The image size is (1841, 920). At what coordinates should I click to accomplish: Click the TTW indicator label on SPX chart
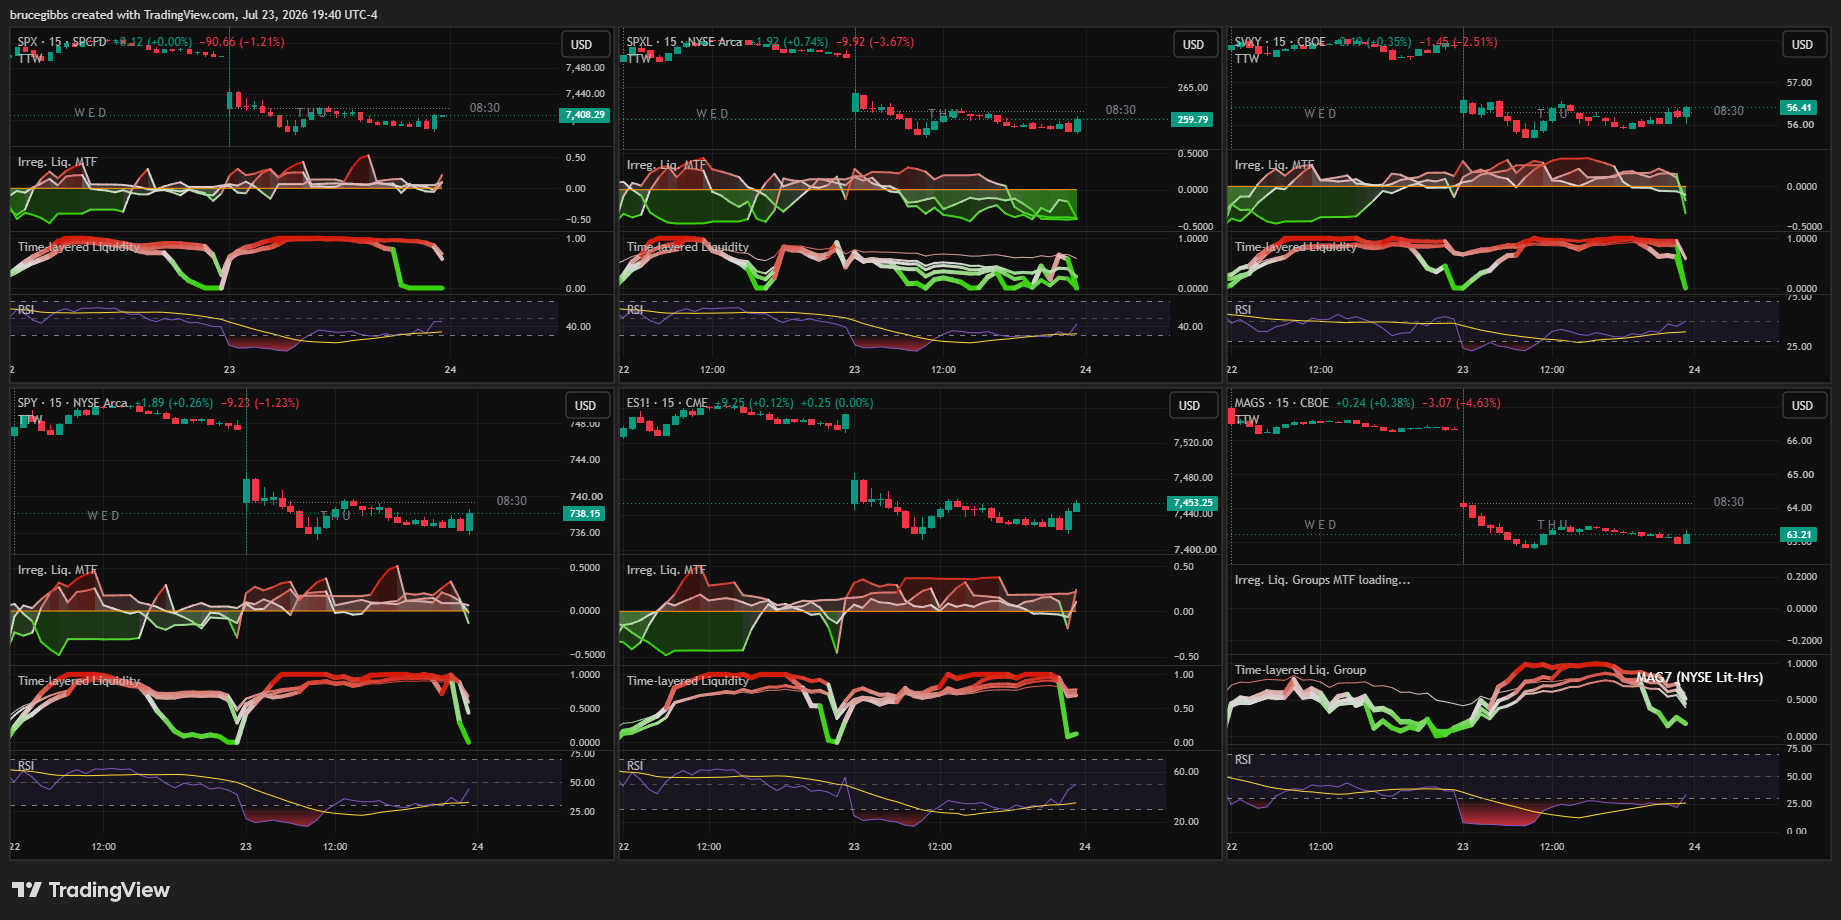click(30, 58)
